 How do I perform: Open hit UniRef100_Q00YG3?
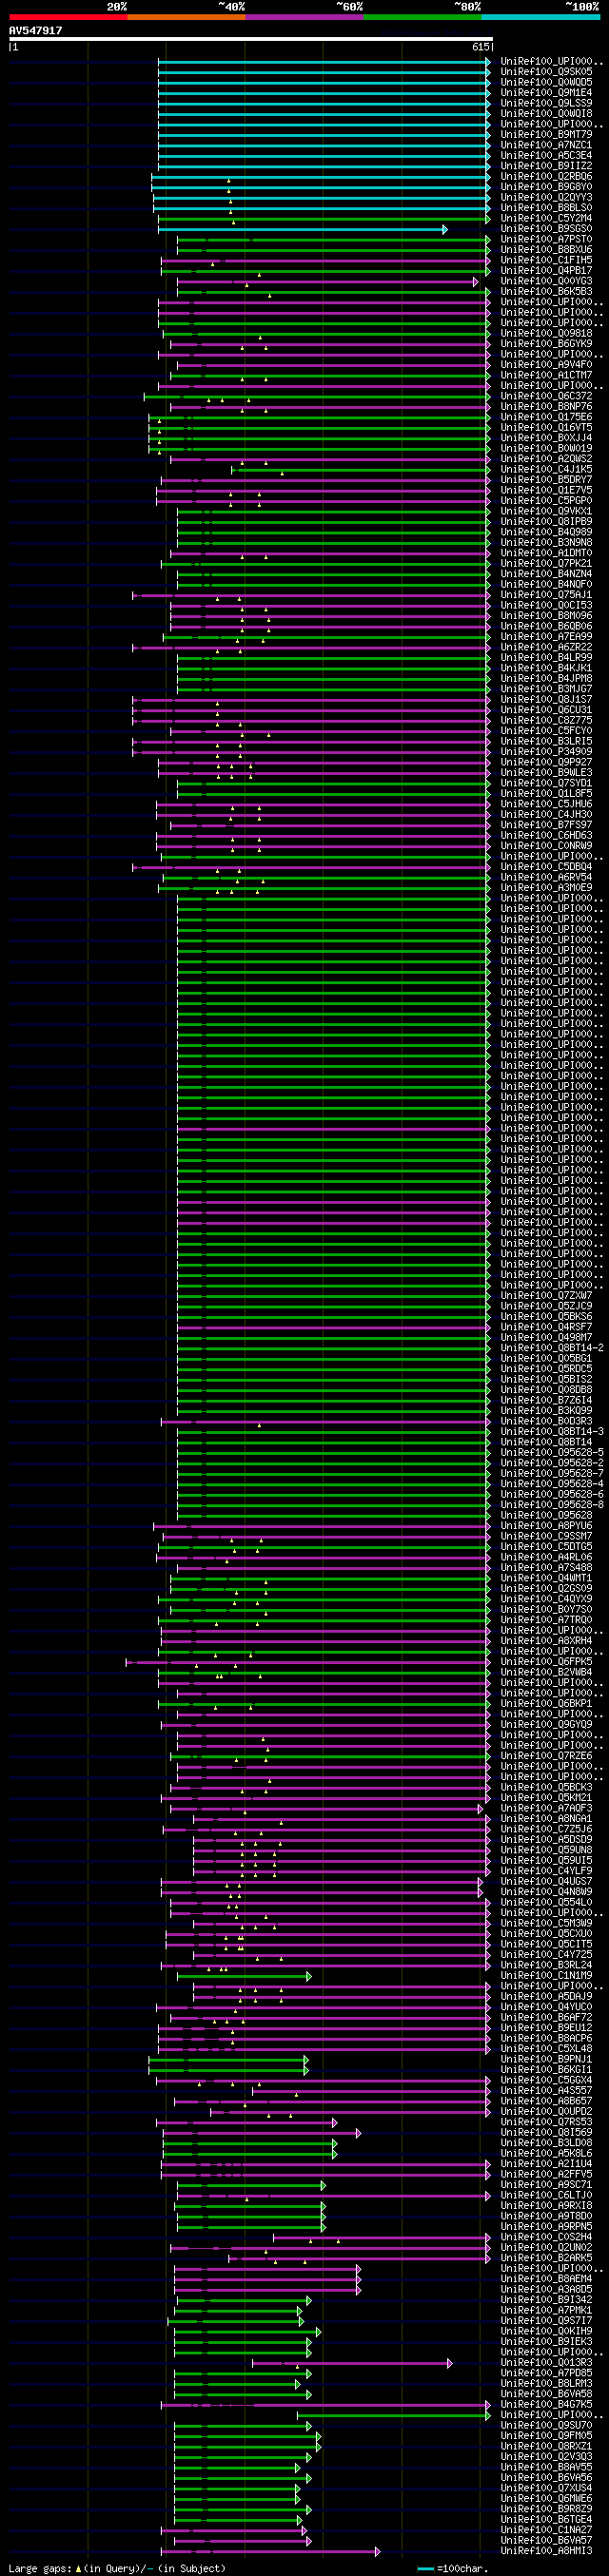[546, 282]
